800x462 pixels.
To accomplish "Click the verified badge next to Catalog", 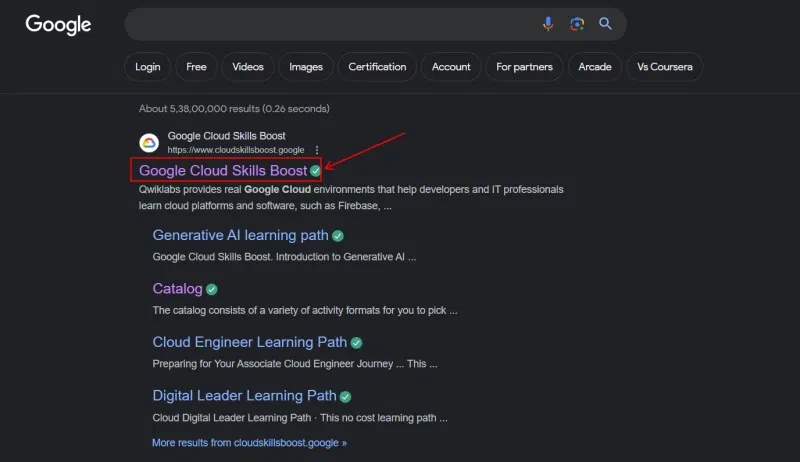I will pyautogui.click(x=212, y=289).
